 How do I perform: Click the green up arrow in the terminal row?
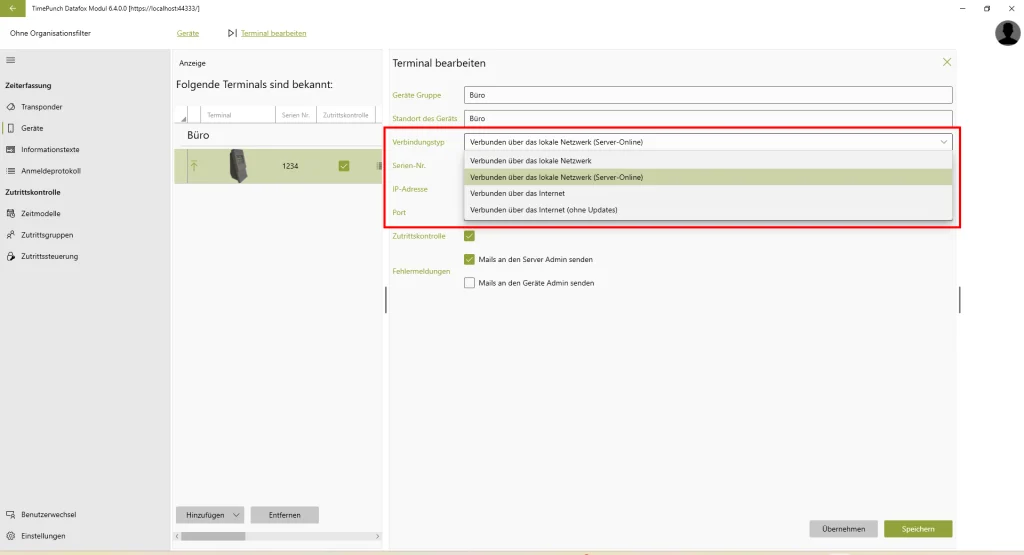coord(194,166)
